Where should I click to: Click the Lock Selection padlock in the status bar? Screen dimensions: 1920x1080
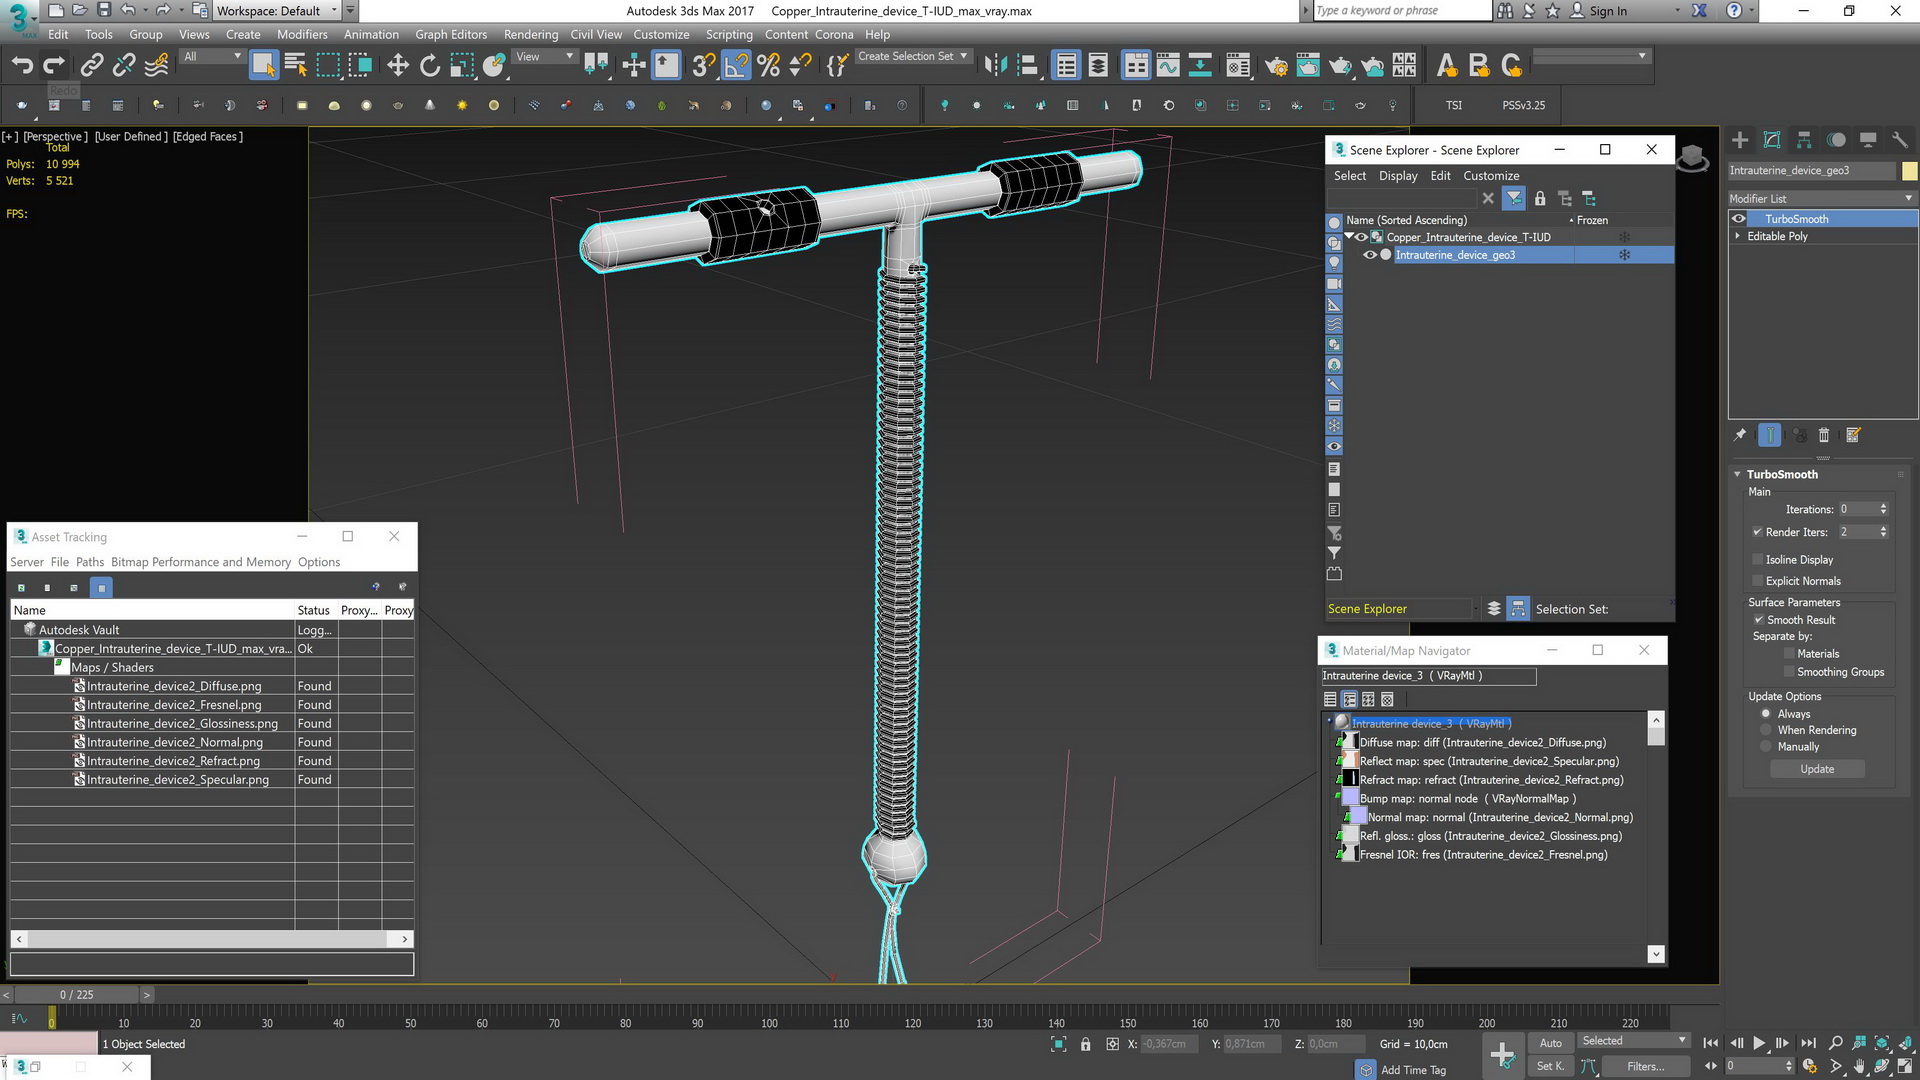pyautogui.click(x=1086, y=1044)
